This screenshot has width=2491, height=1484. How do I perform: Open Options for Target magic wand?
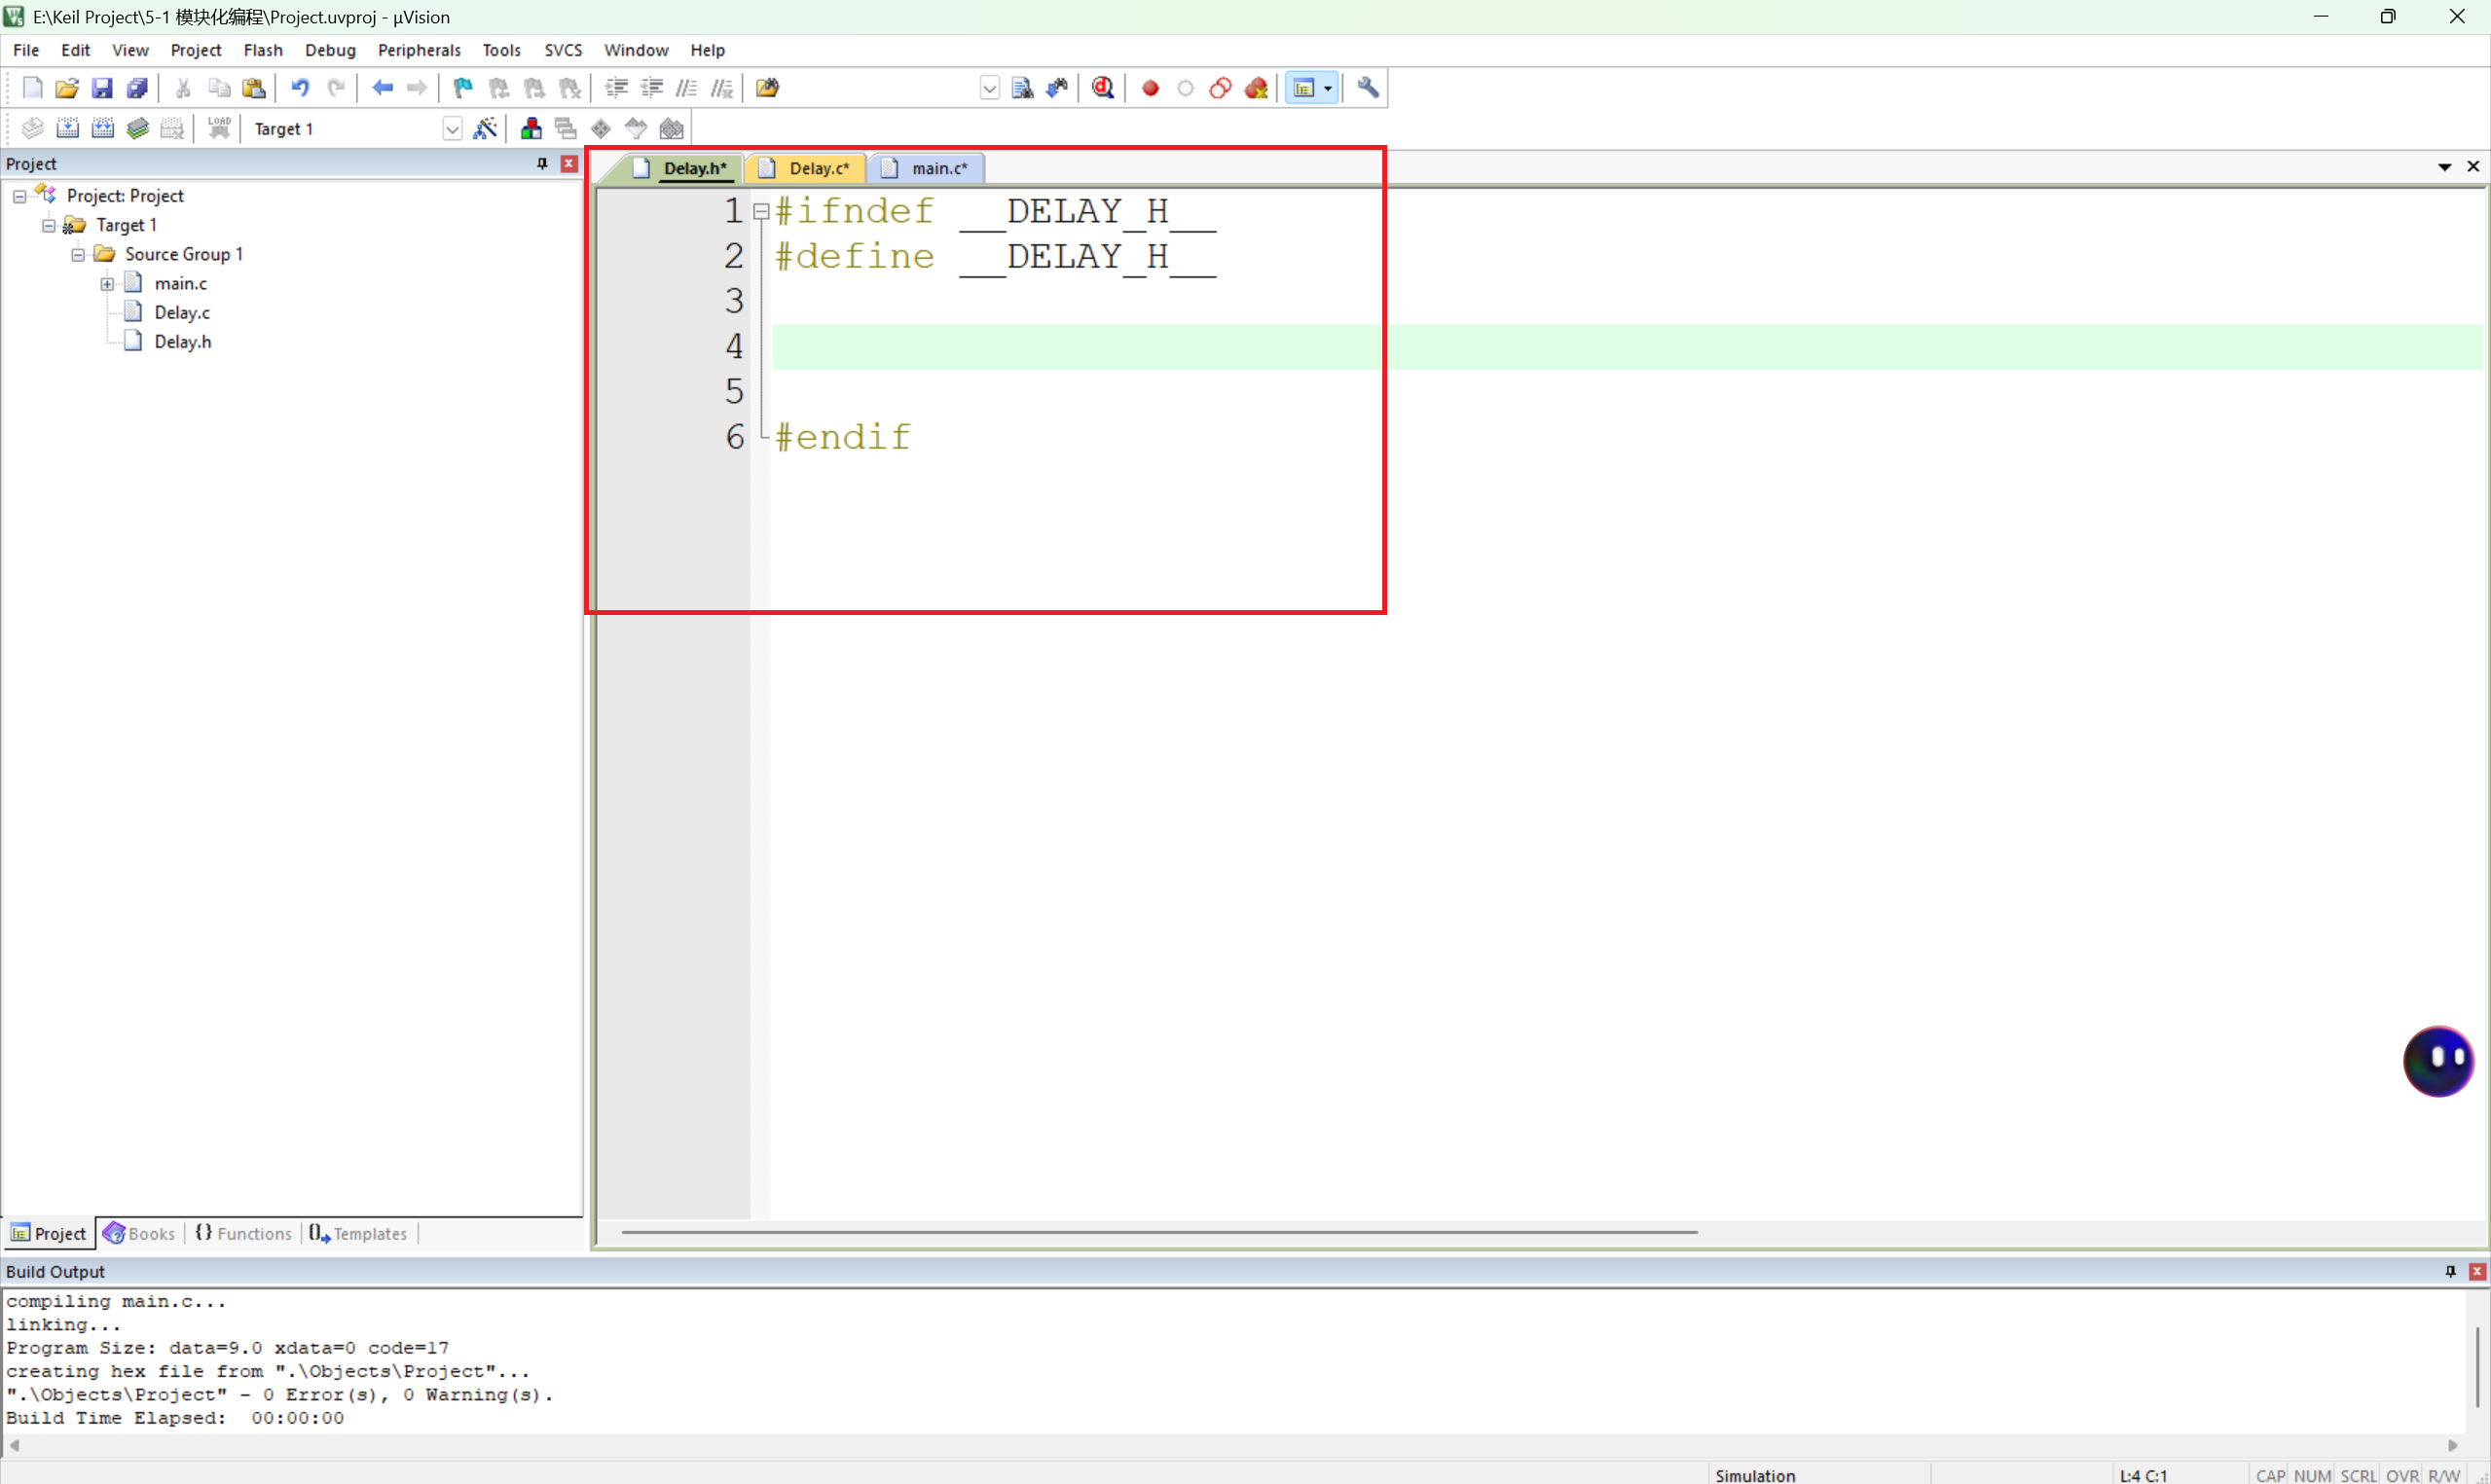pos(485,129)
